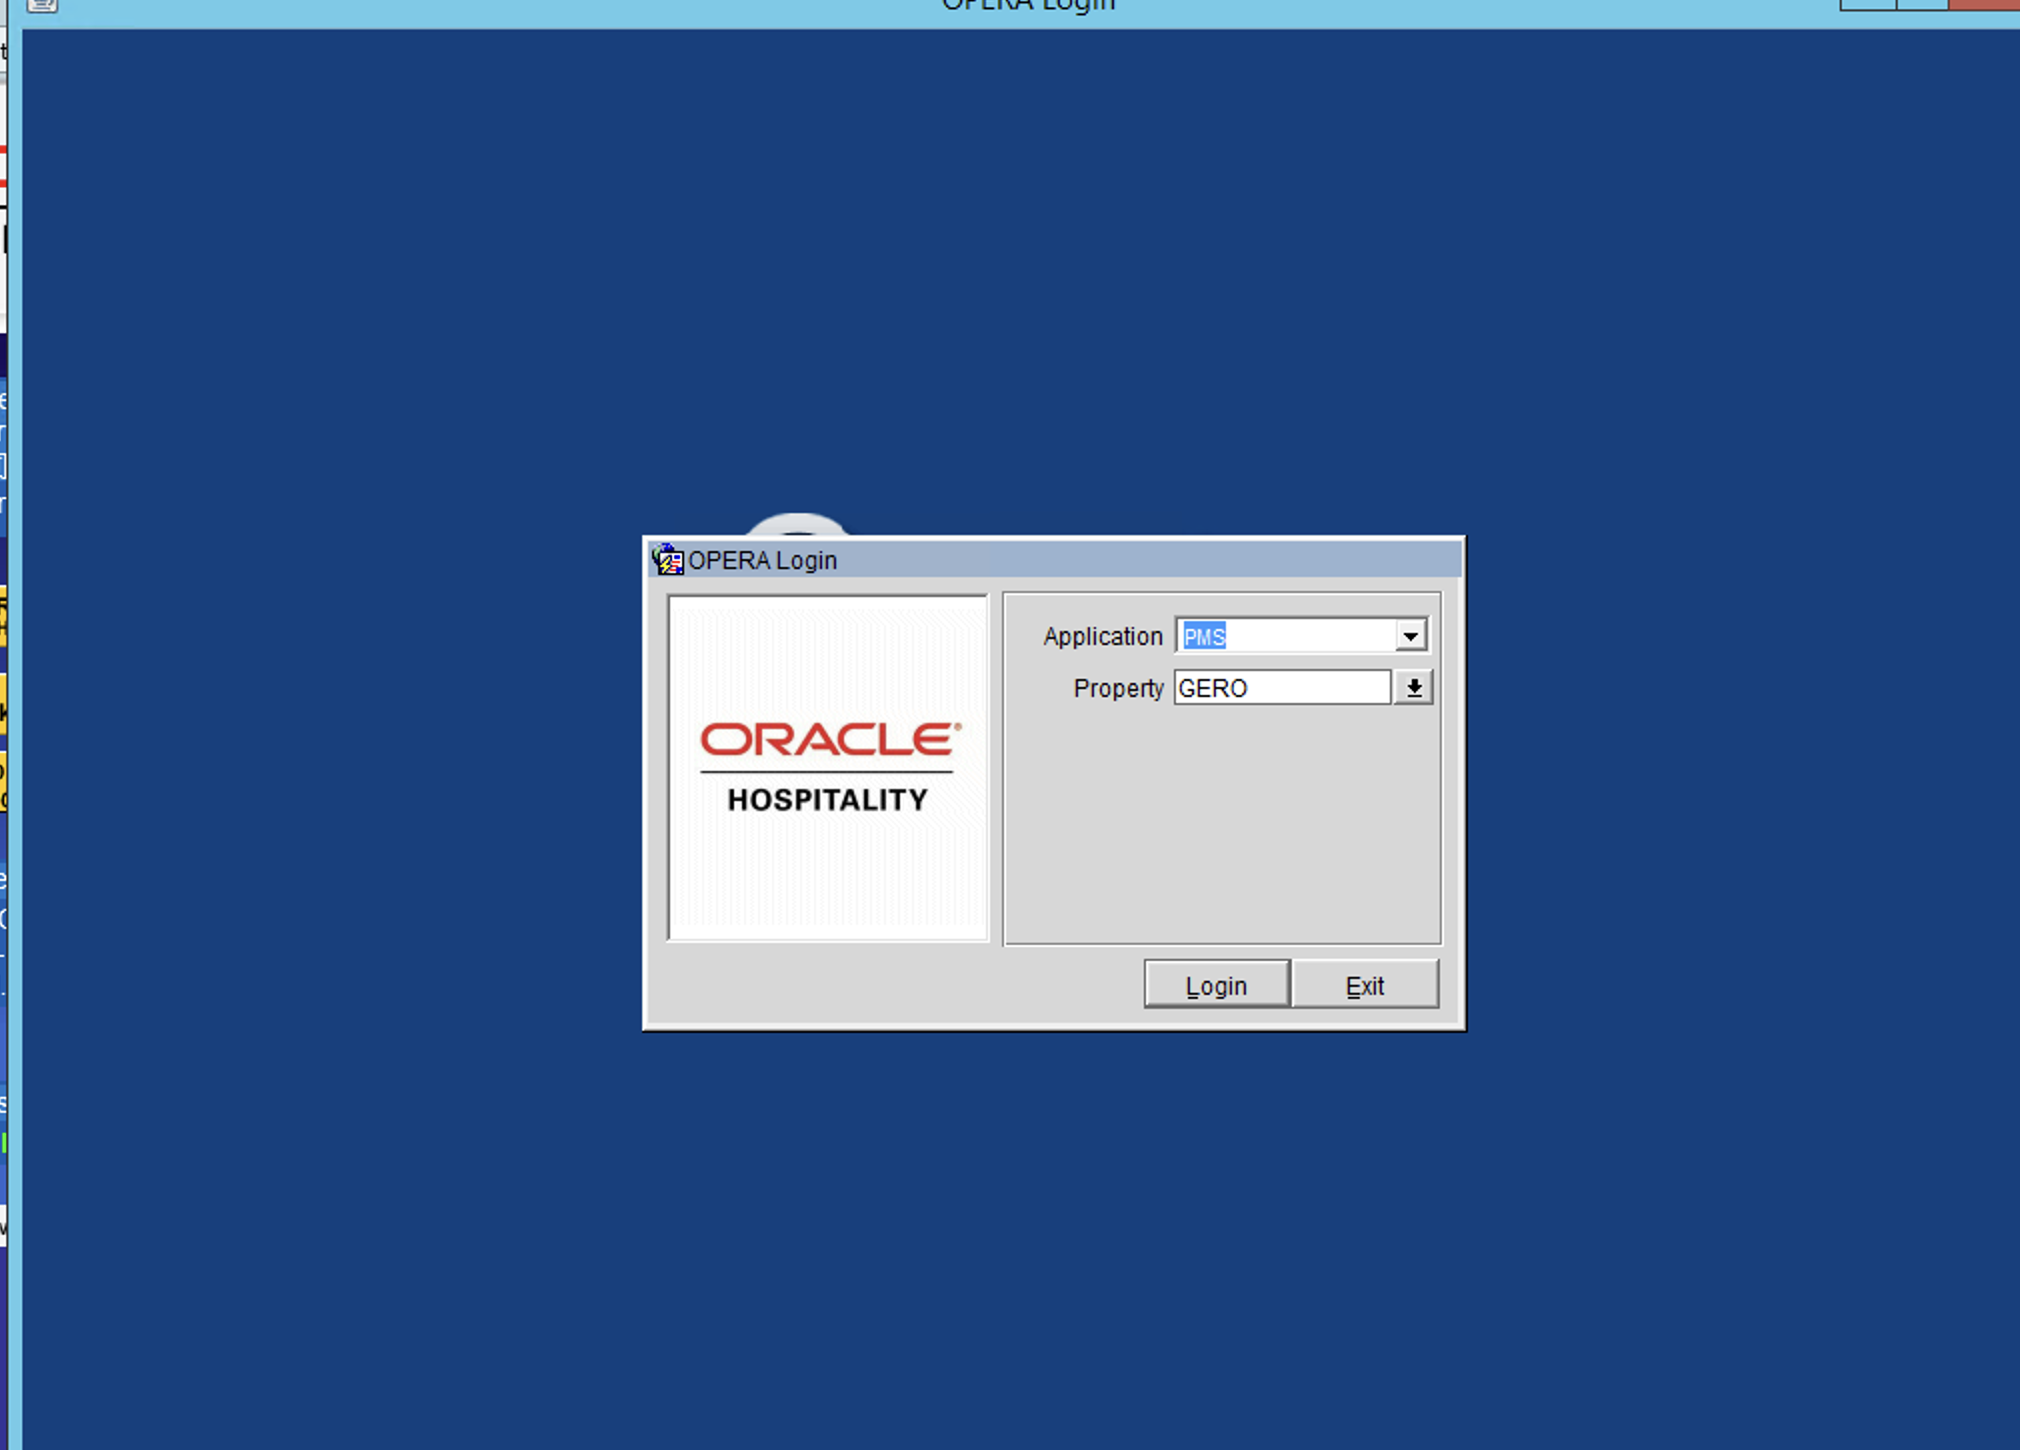Click the white rounded shape behind the dialog
2020x1450 pixels.
[797, 524]
